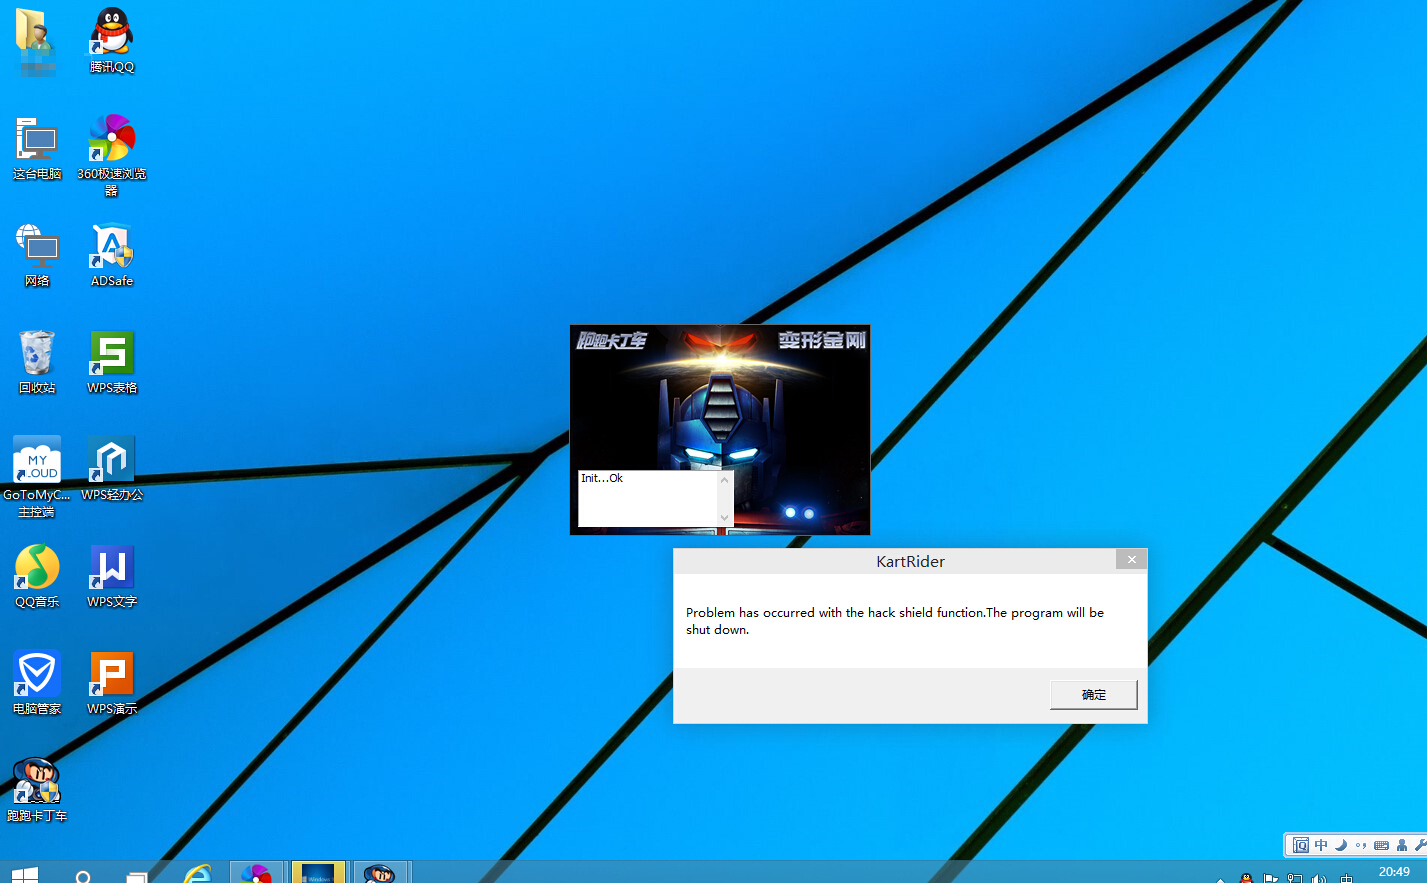Launch the GoToMyCloud 主控端 shortcut
1427x883 pixels.
[x=37, y=476]
